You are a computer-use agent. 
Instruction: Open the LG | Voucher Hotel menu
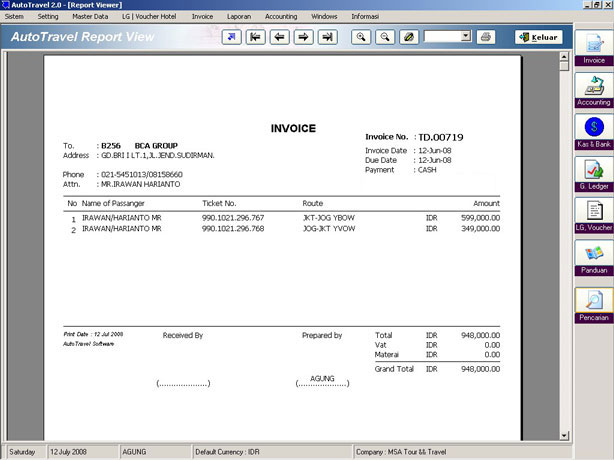149,16
